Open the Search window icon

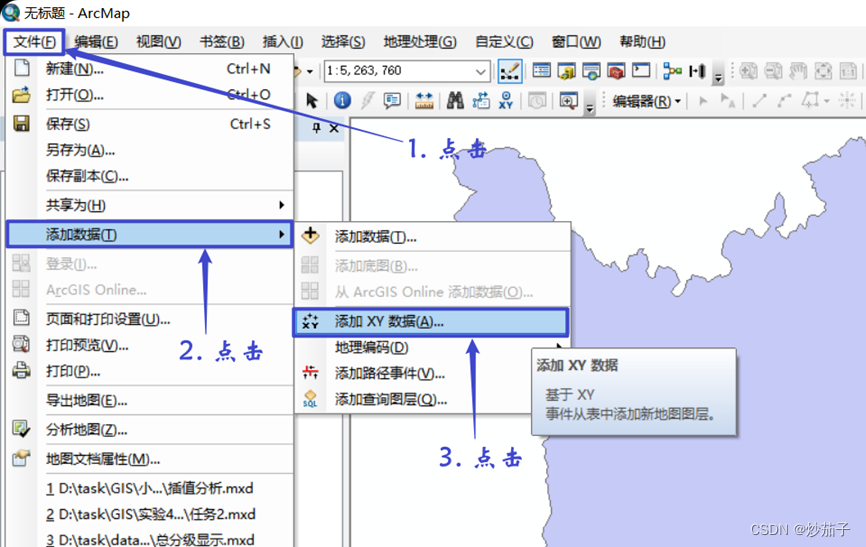tap(591, 71)
